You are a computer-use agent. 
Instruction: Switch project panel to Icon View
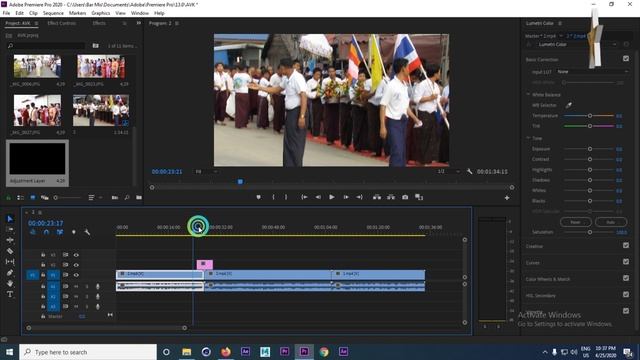point(33,198)
